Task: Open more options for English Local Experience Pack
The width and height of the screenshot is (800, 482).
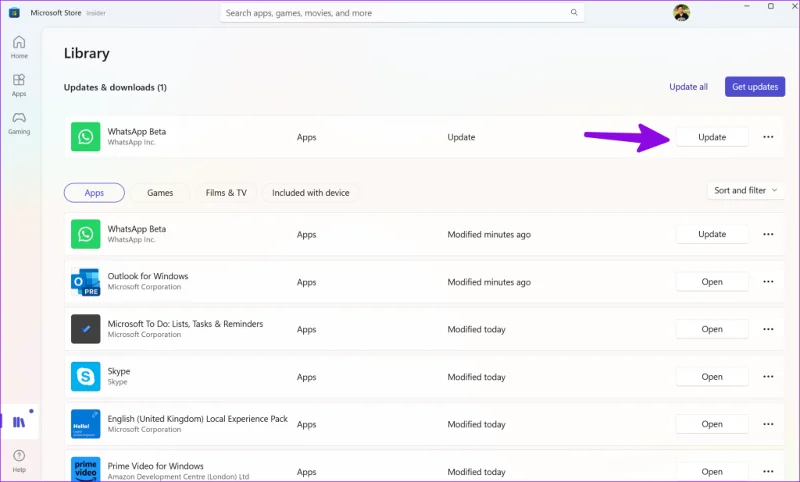Action: 768,424
